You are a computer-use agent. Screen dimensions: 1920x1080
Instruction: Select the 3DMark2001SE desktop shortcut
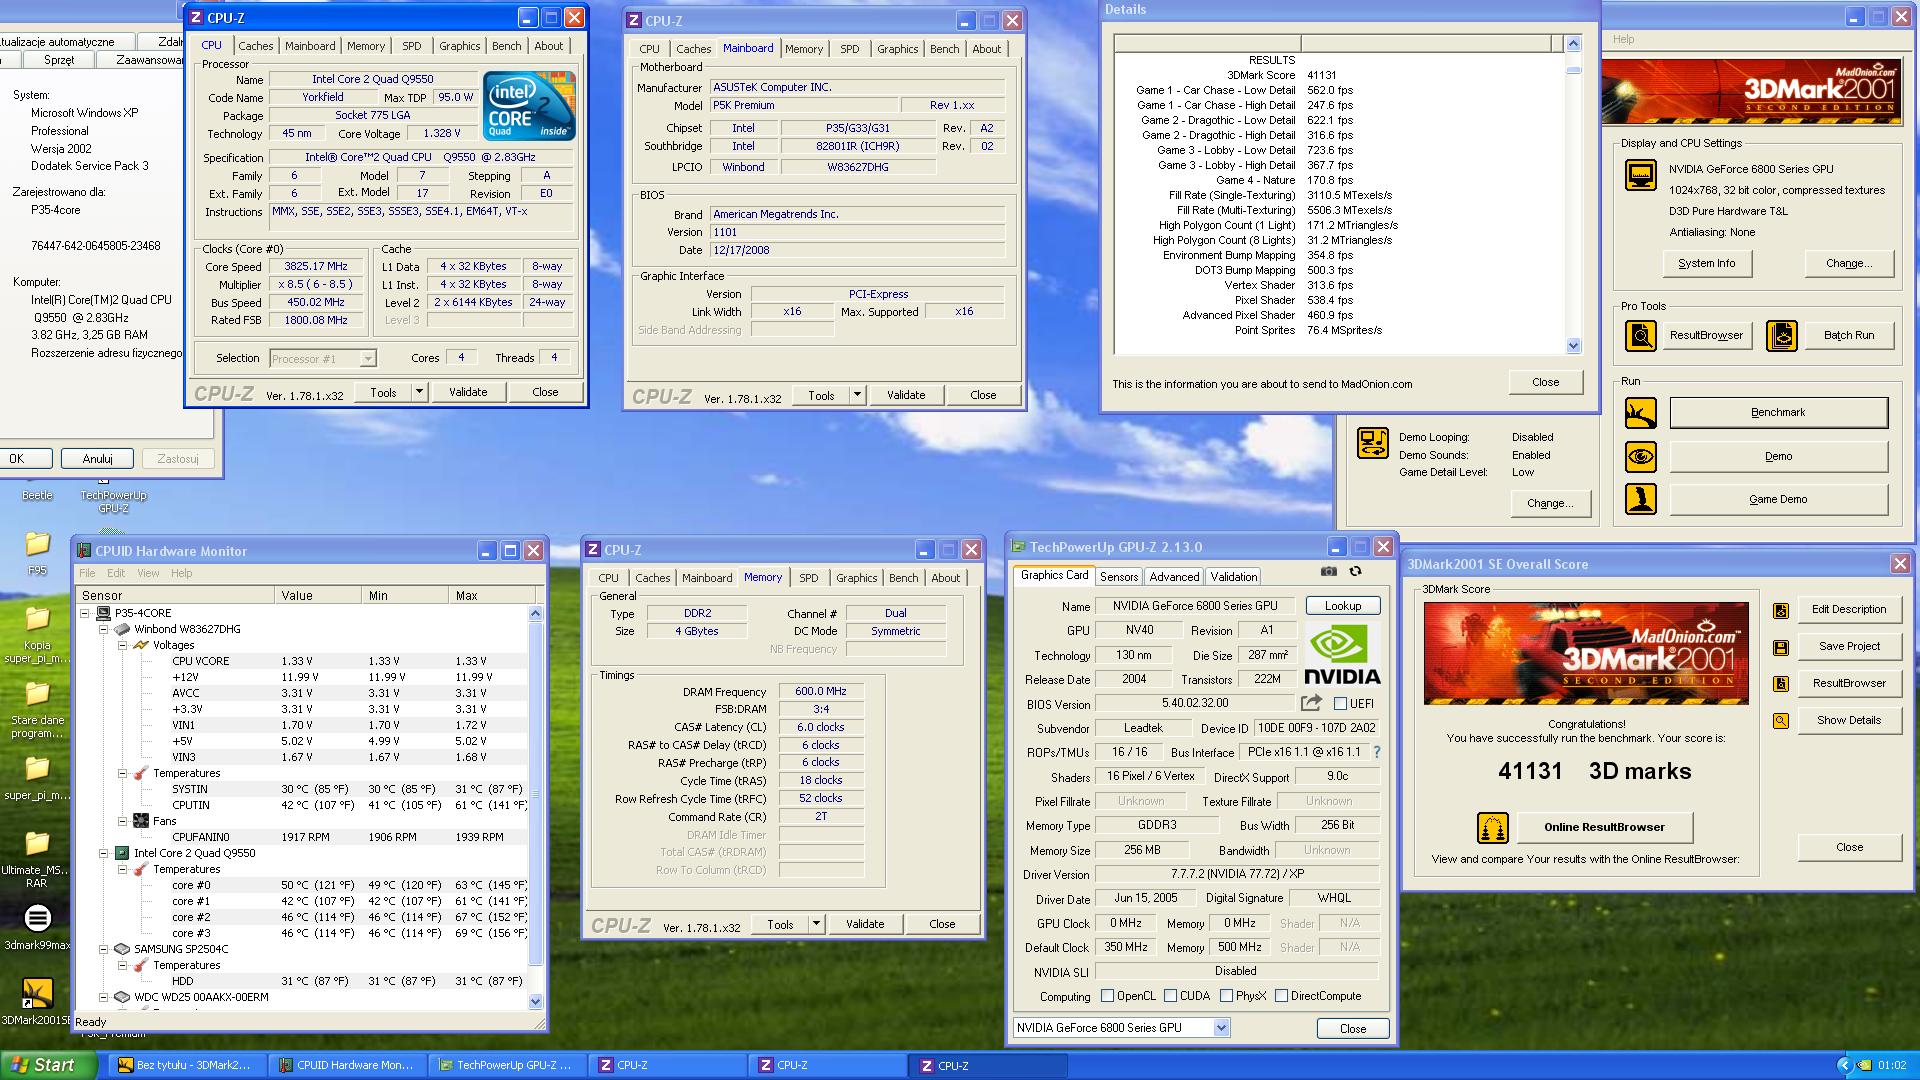pos(37,1002)
